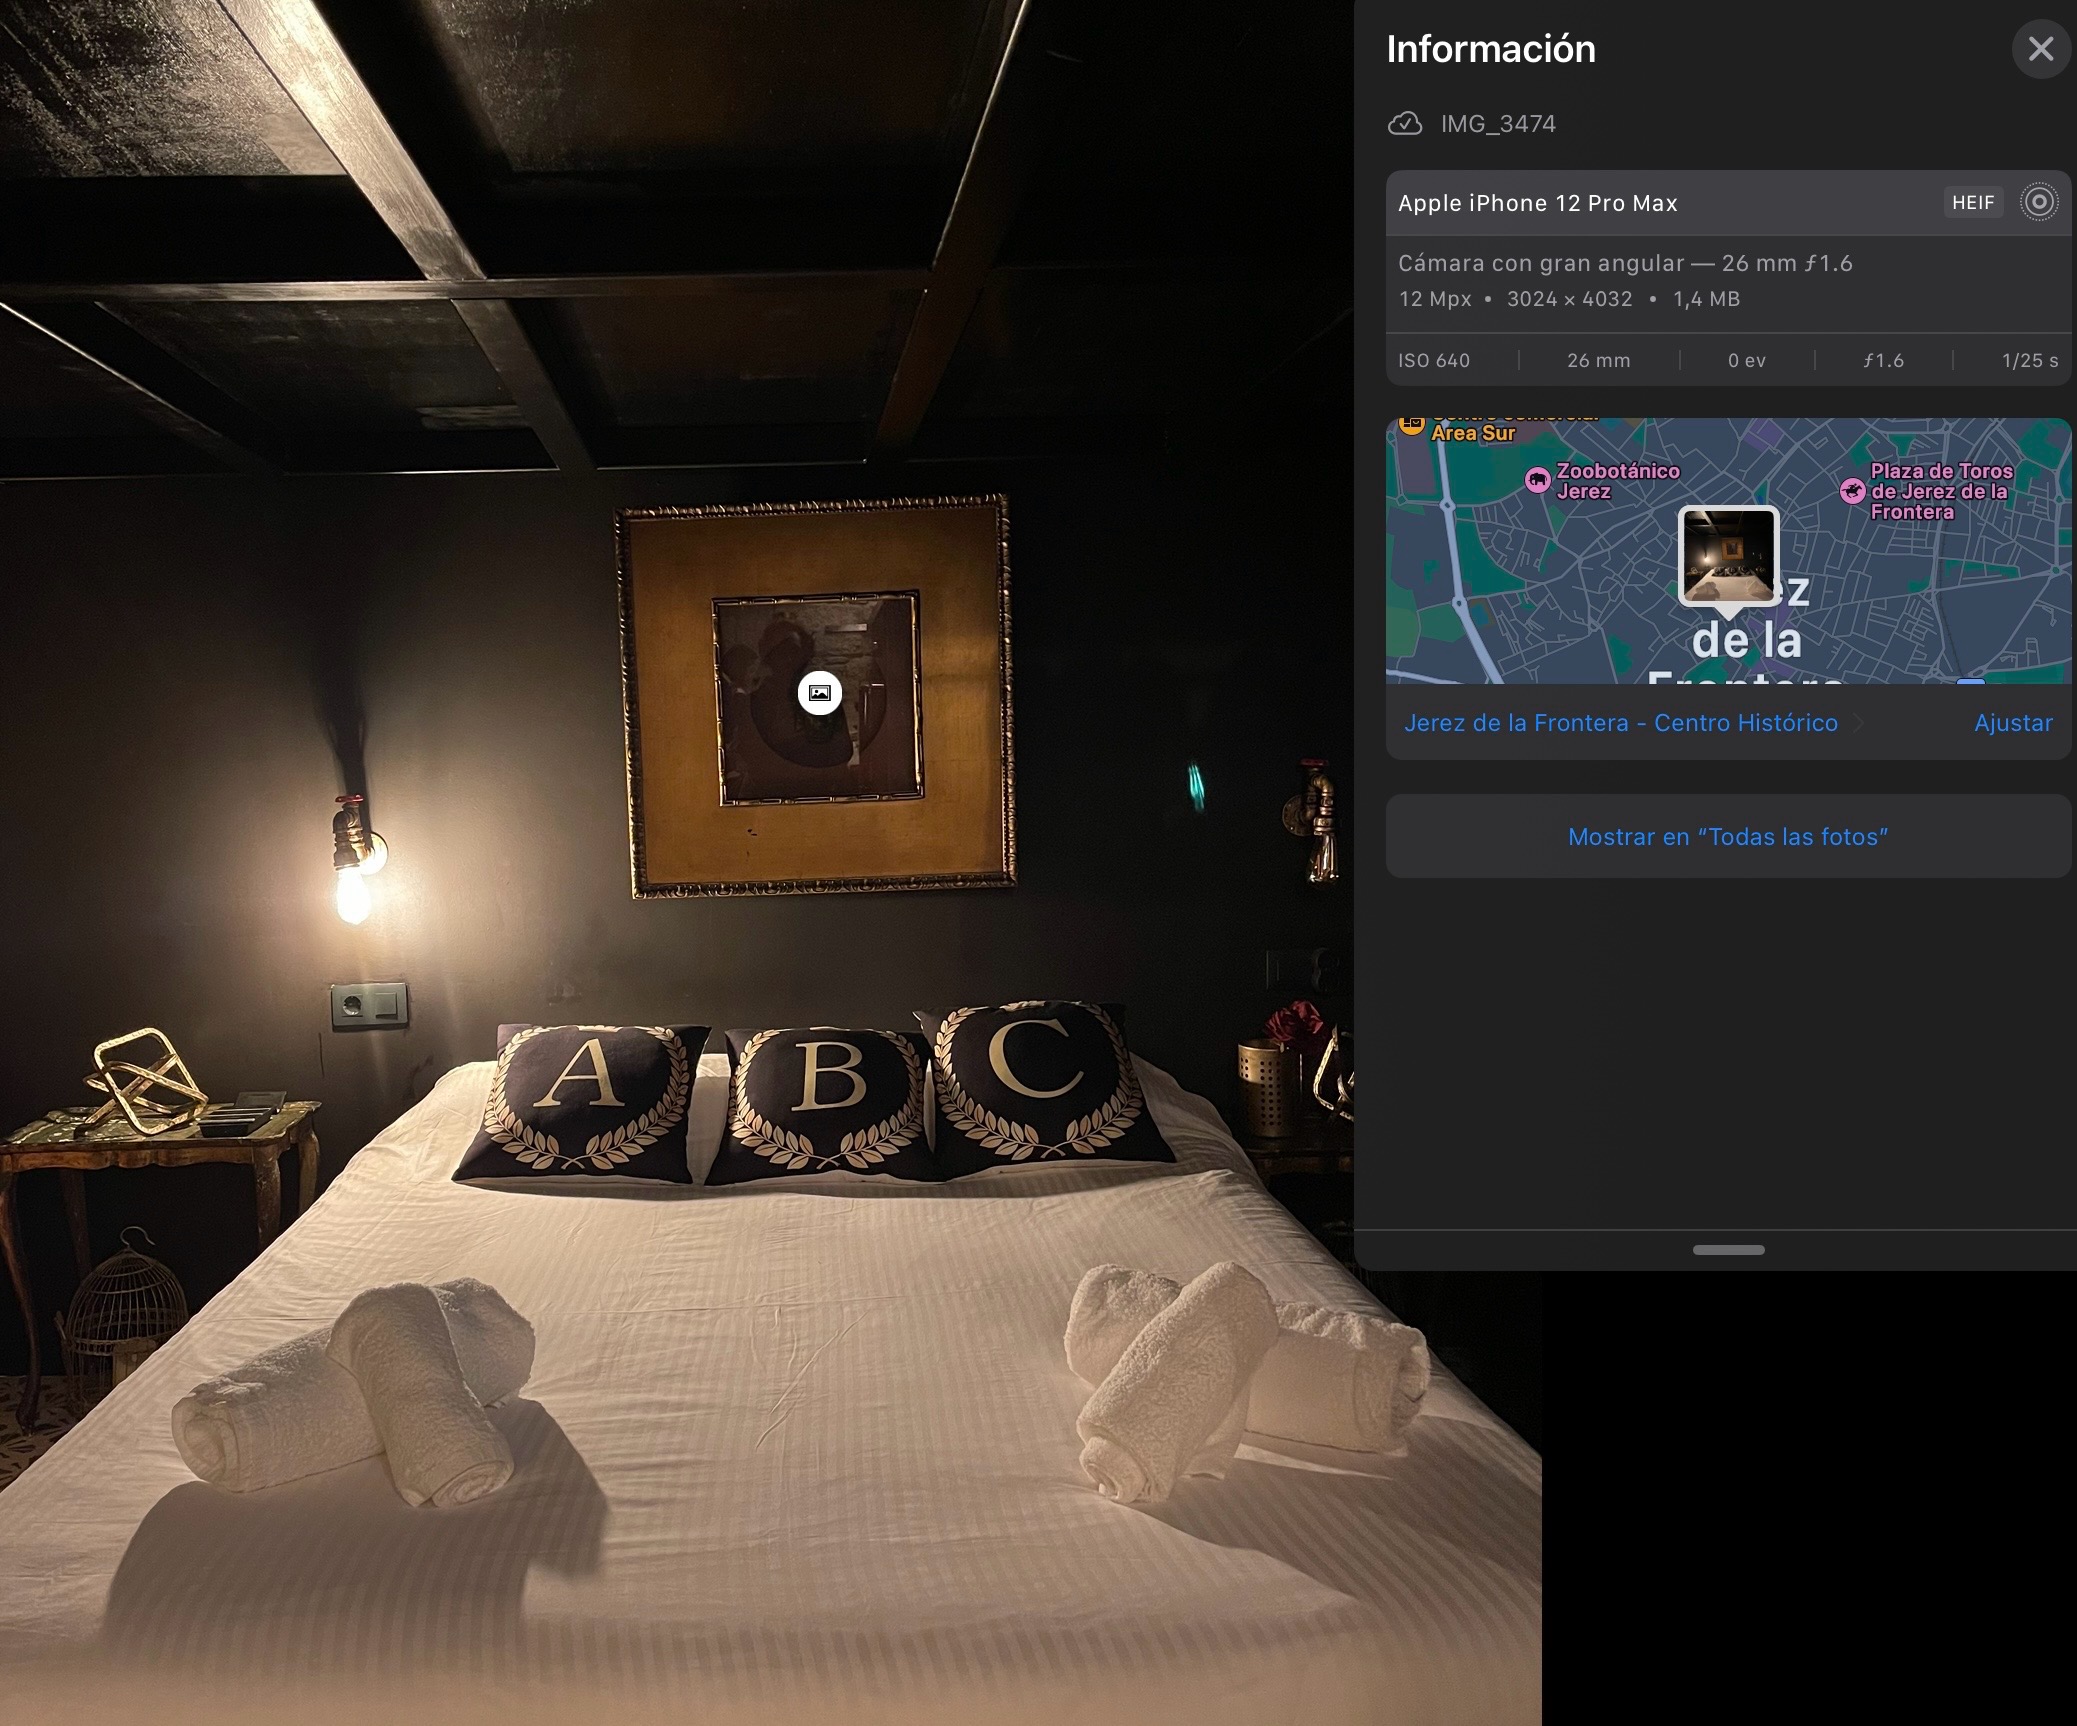Click the Plaza de Toros map marker

click(x=1853, y=491)
